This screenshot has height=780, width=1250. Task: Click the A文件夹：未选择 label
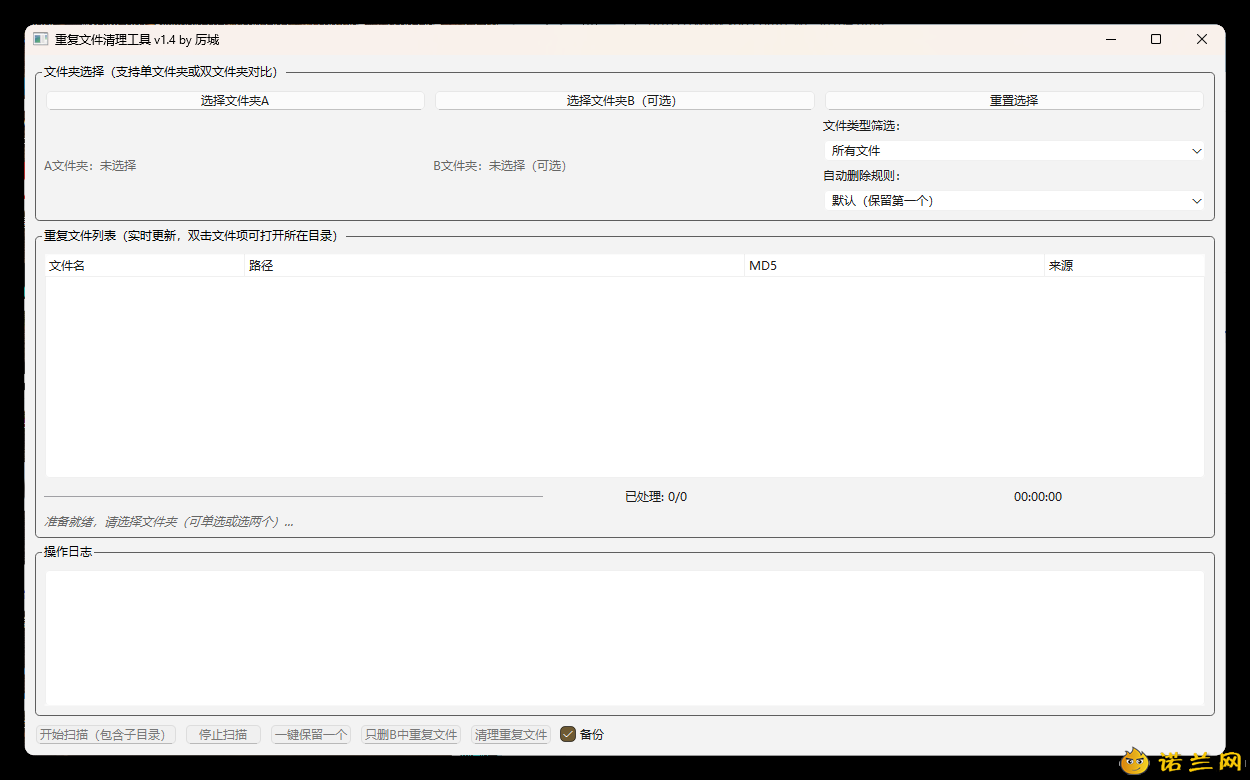click(x=90, y=166)
